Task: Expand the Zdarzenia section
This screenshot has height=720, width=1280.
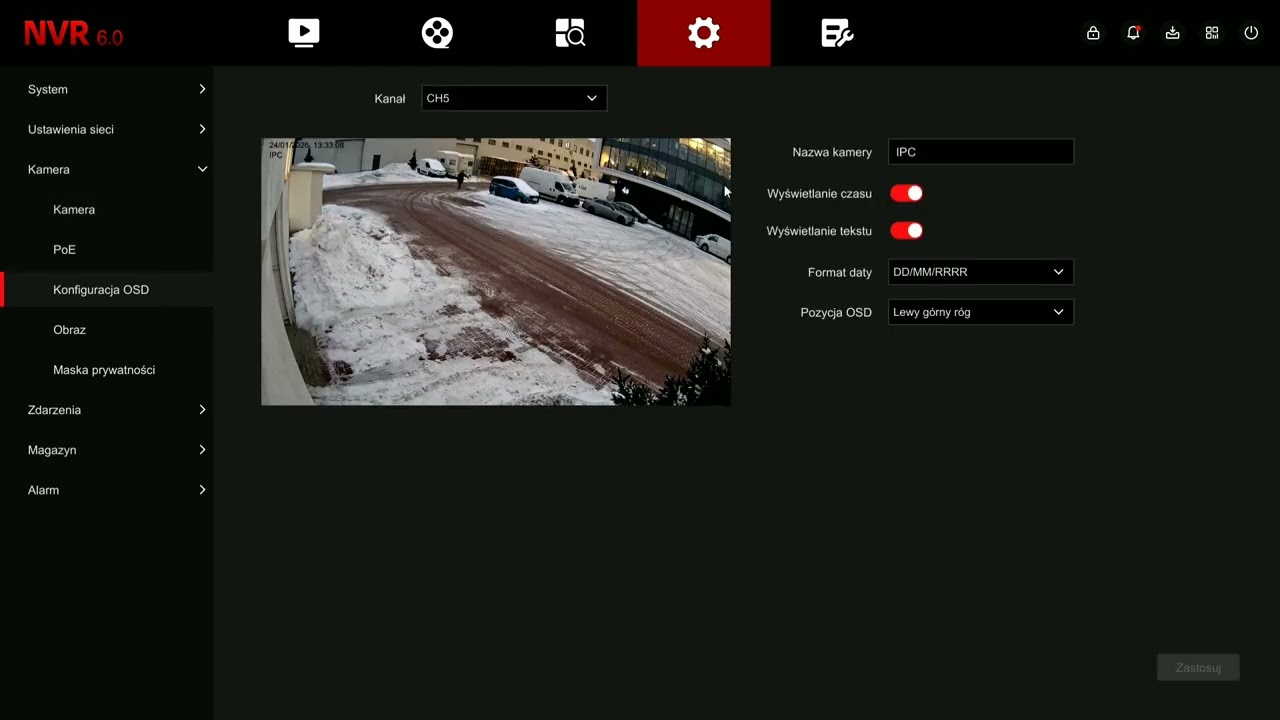Action: coord(107,410)
